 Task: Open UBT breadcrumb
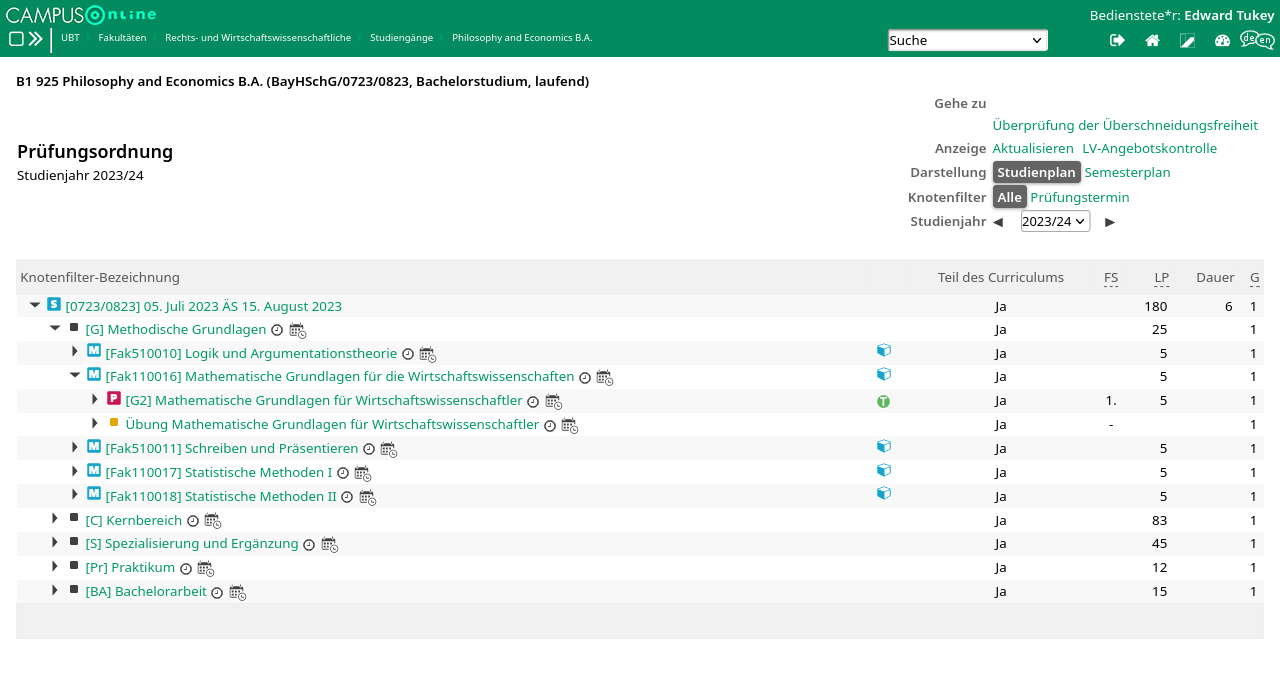(70, 38)
